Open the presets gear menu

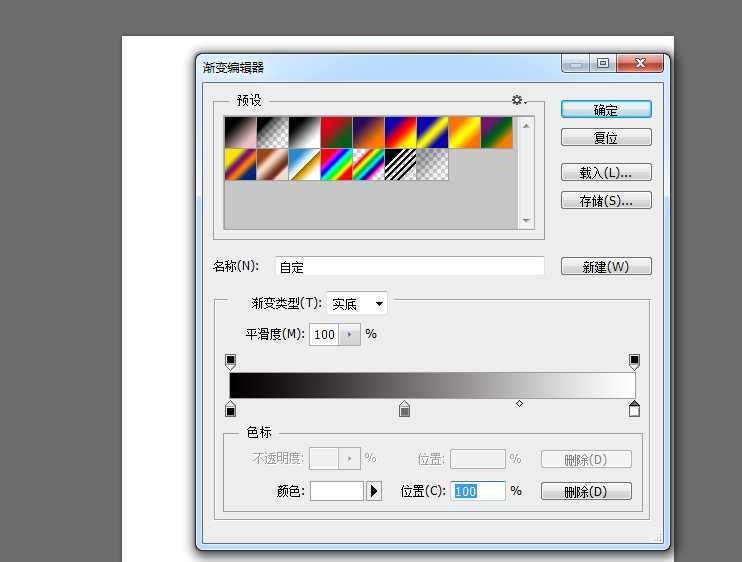pyautogui.click(x=519, y=100)
